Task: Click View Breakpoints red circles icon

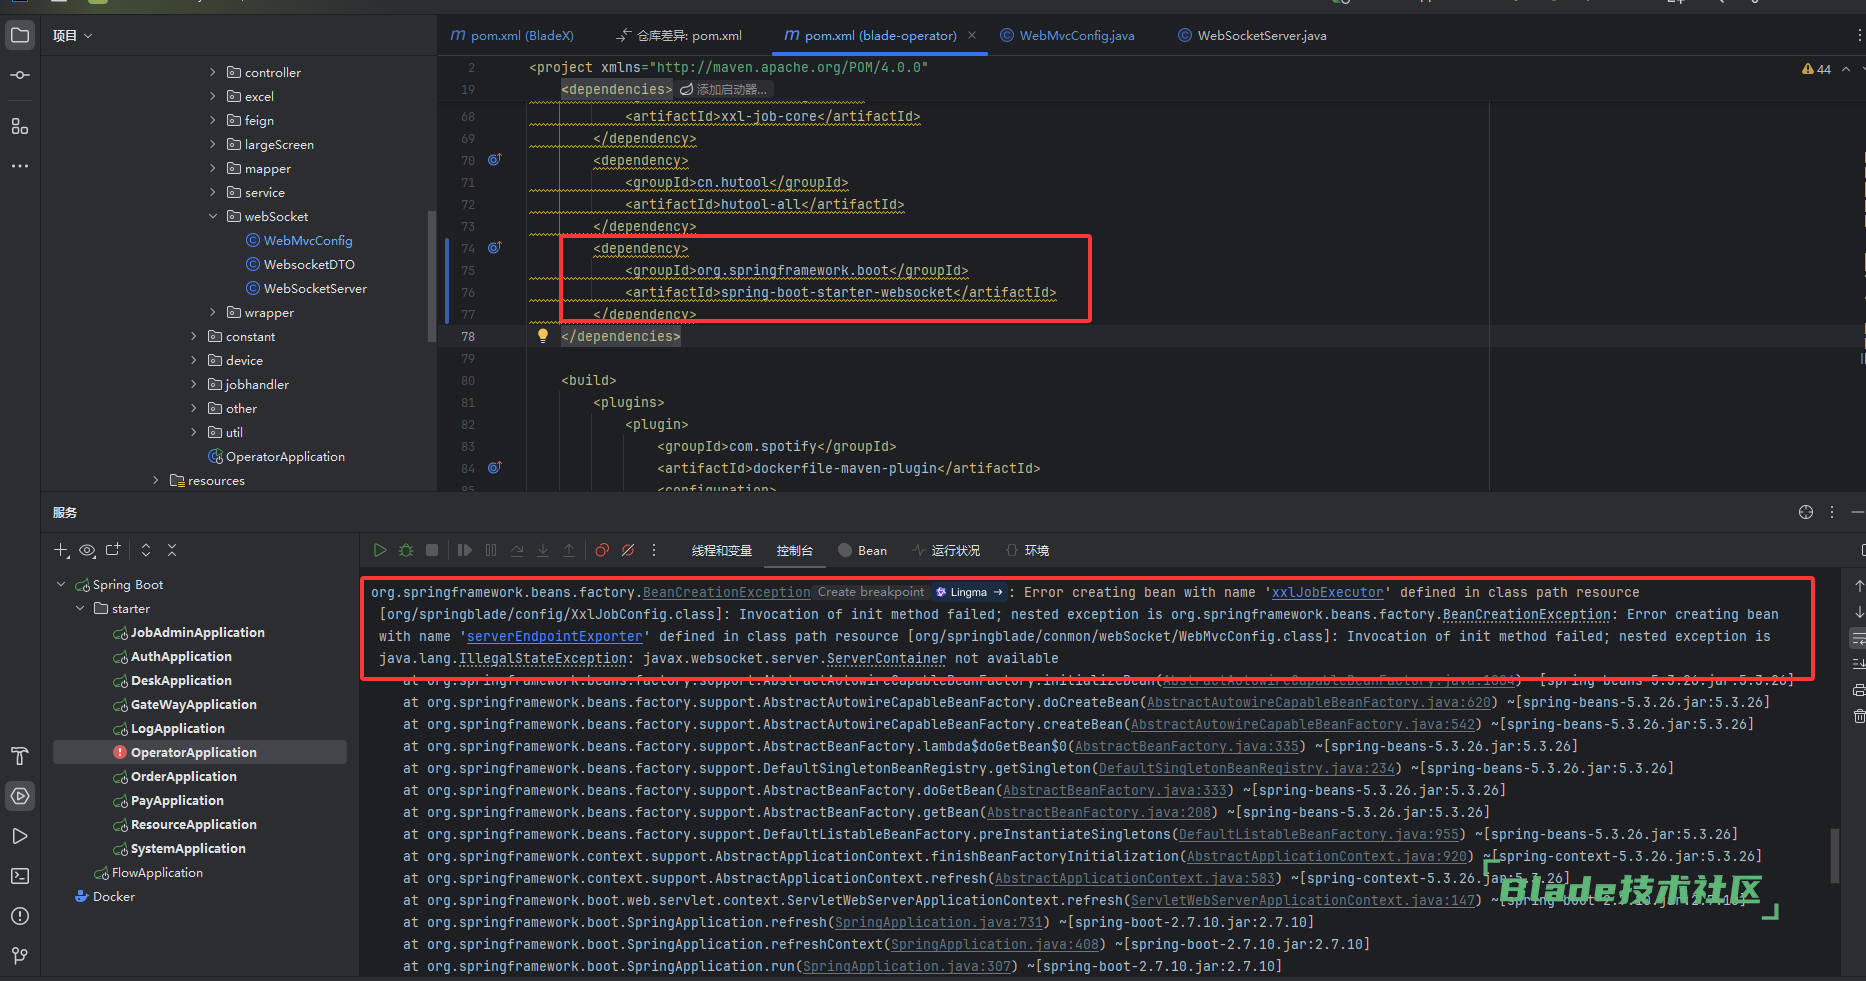Action: 602,550
